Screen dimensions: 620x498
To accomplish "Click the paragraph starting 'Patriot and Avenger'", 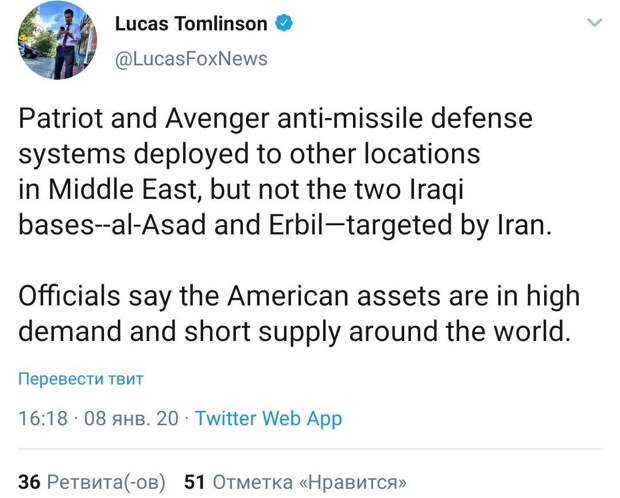I will coord(285,172).
